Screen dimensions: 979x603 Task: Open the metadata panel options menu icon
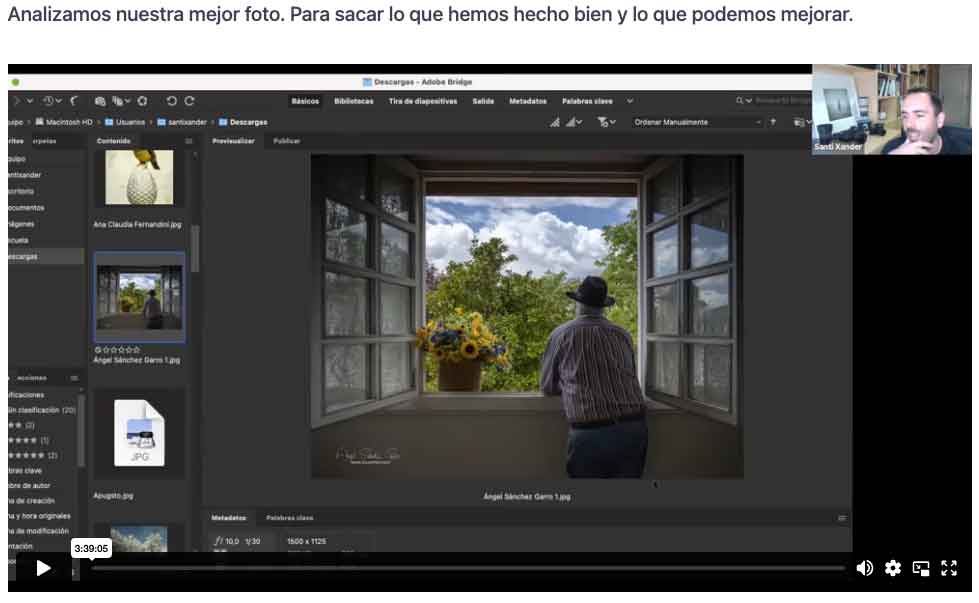point(842,518)
